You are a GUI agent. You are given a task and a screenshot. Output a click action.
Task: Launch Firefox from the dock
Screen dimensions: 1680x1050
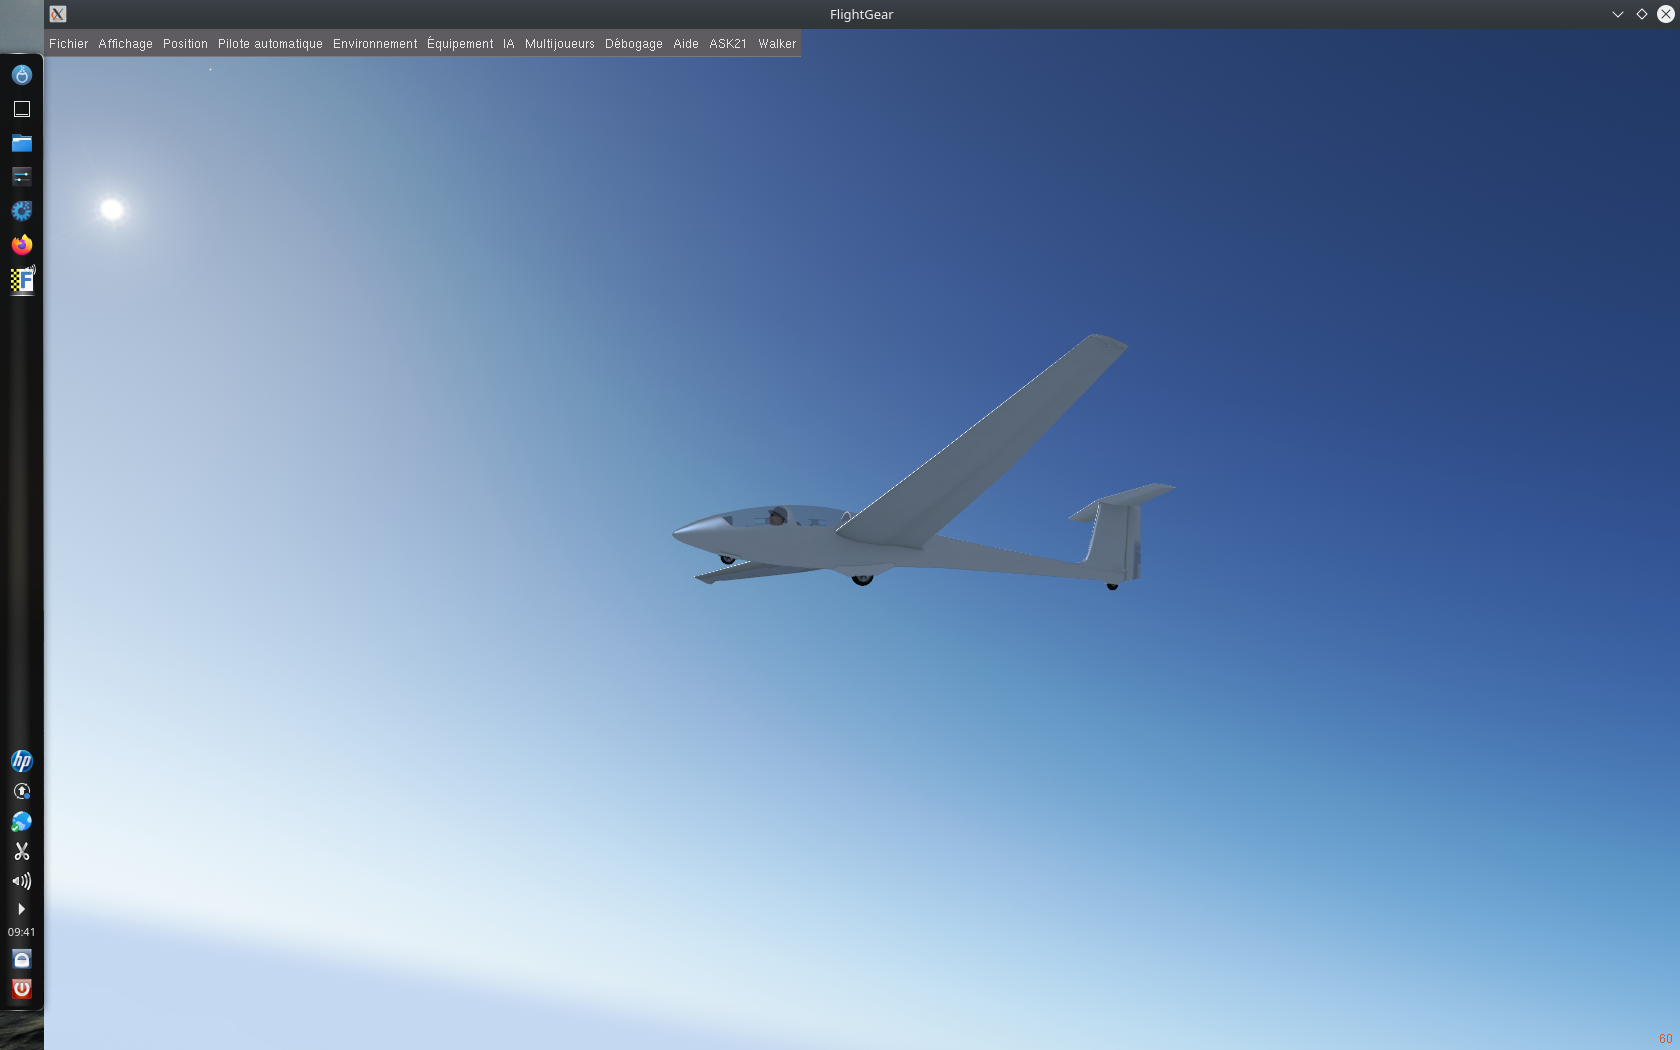(22, 245)
